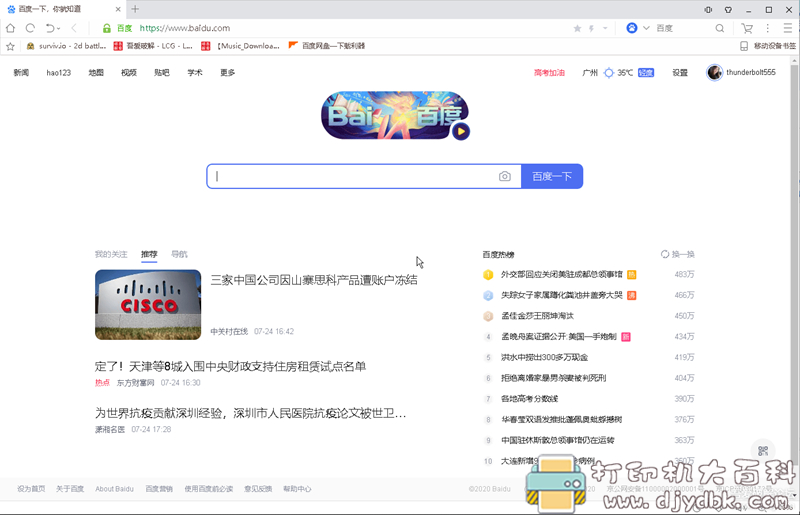Click the QR code floating icon
This screenshot has height=515, width=800.
763,451
